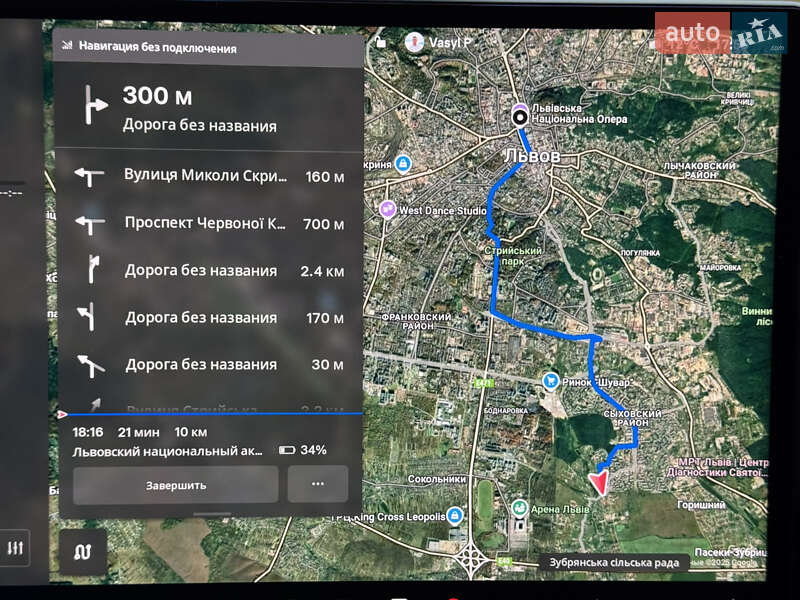Select the West Dance Studio map marker
Image resolution: width=800 pixels, height=600 pixels.
tap(387, 210)
